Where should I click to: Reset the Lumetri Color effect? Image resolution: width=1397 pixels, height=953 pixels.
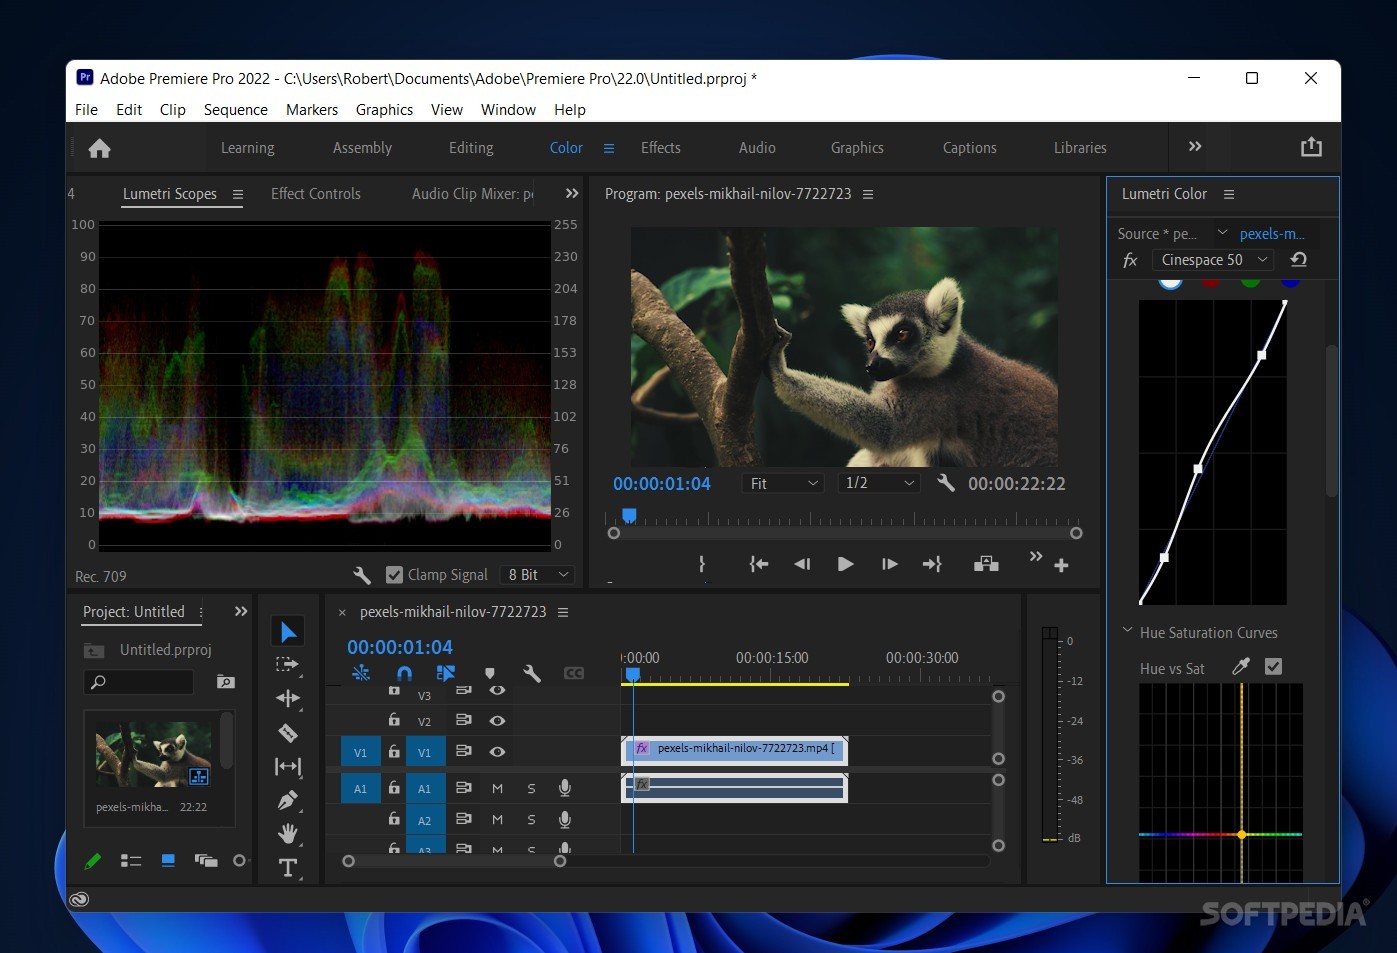(x=1299, y=260)
